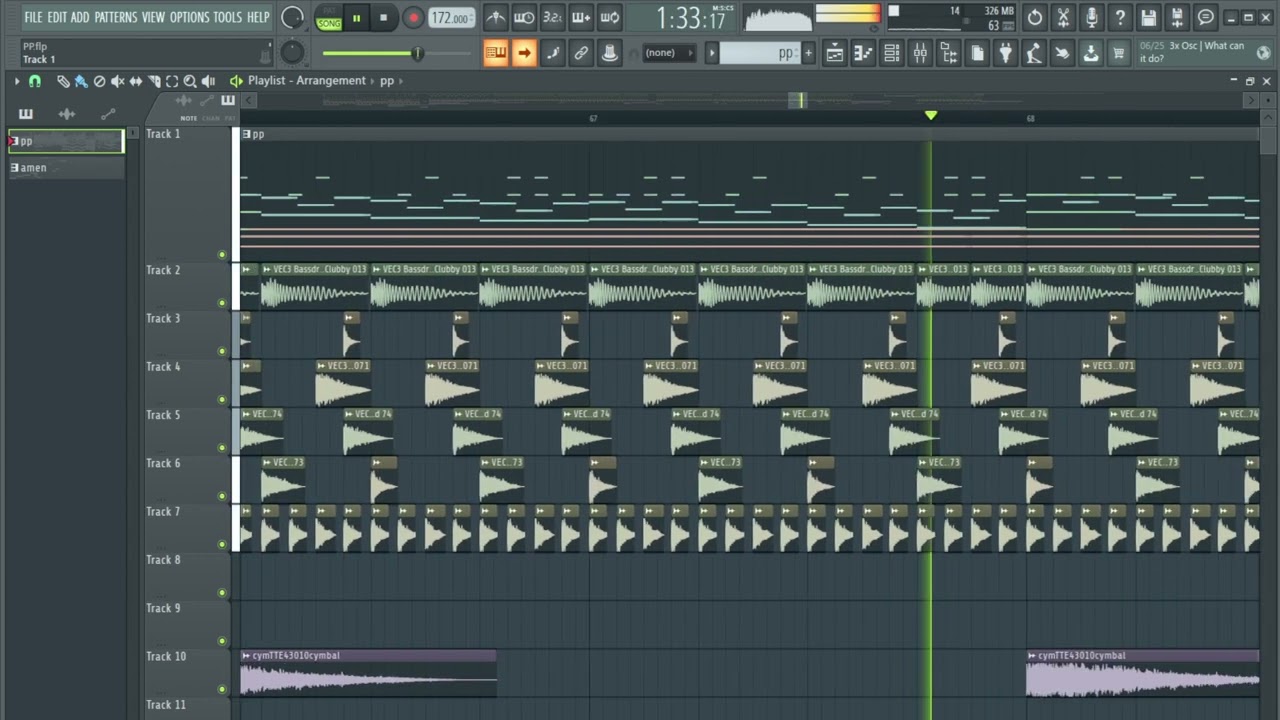Toggle the PAT/SONG mode switch

[x=328, y=18]
